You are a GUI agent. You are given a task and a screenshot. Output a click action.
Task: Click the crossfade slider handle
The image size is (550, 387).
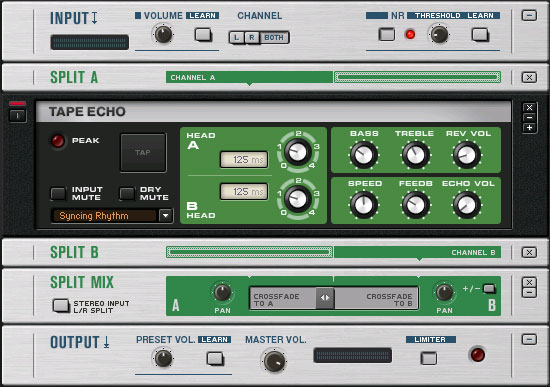325,298
